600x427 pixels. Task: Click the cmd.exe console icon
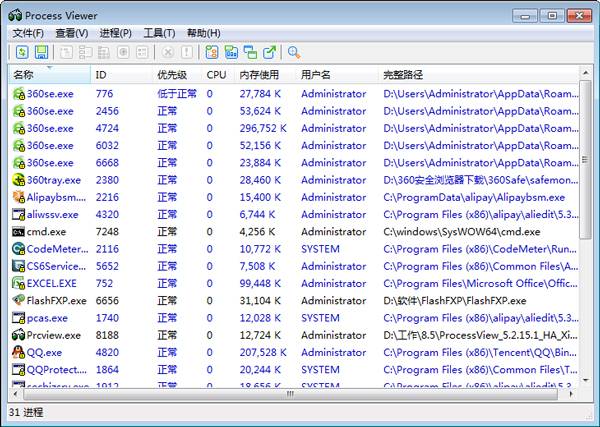(x=18, y=231)
